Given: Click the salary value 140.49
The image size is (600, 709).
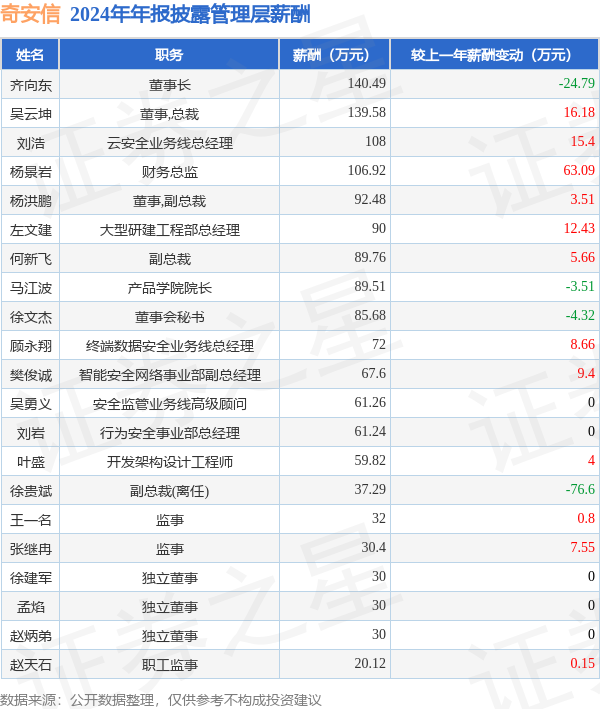Looking at the screenshot, I should (x=367, y=83).
